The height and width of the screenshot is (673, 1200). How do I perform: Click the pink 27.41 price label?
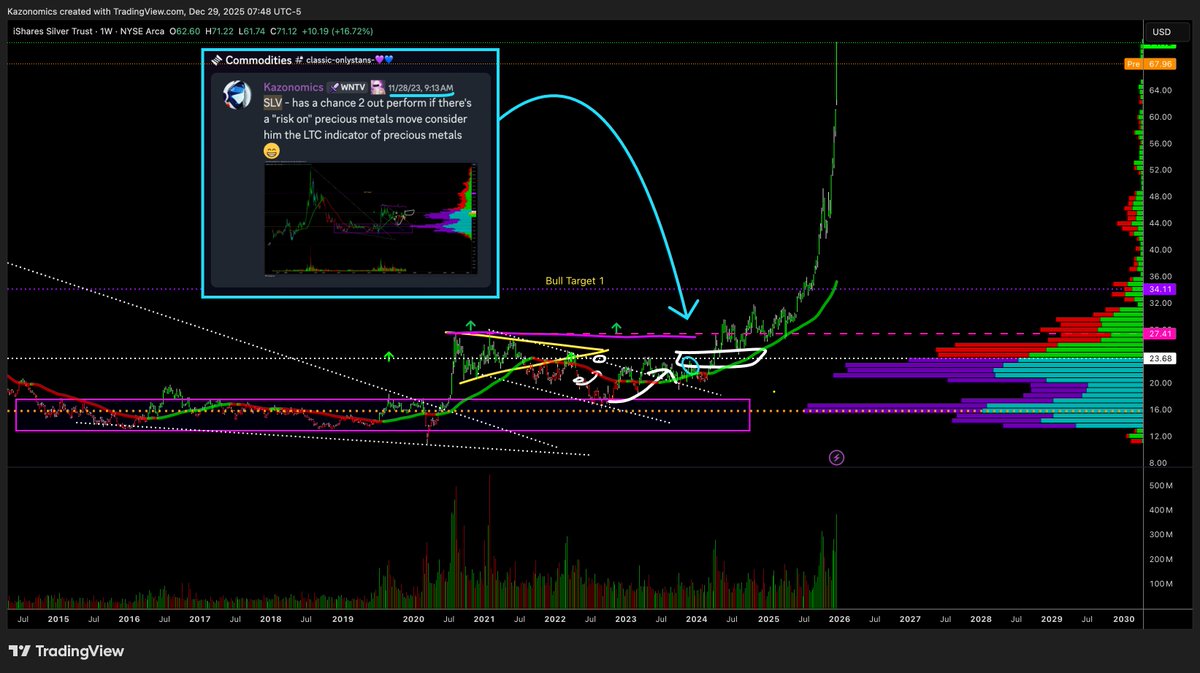(1160, 334)
